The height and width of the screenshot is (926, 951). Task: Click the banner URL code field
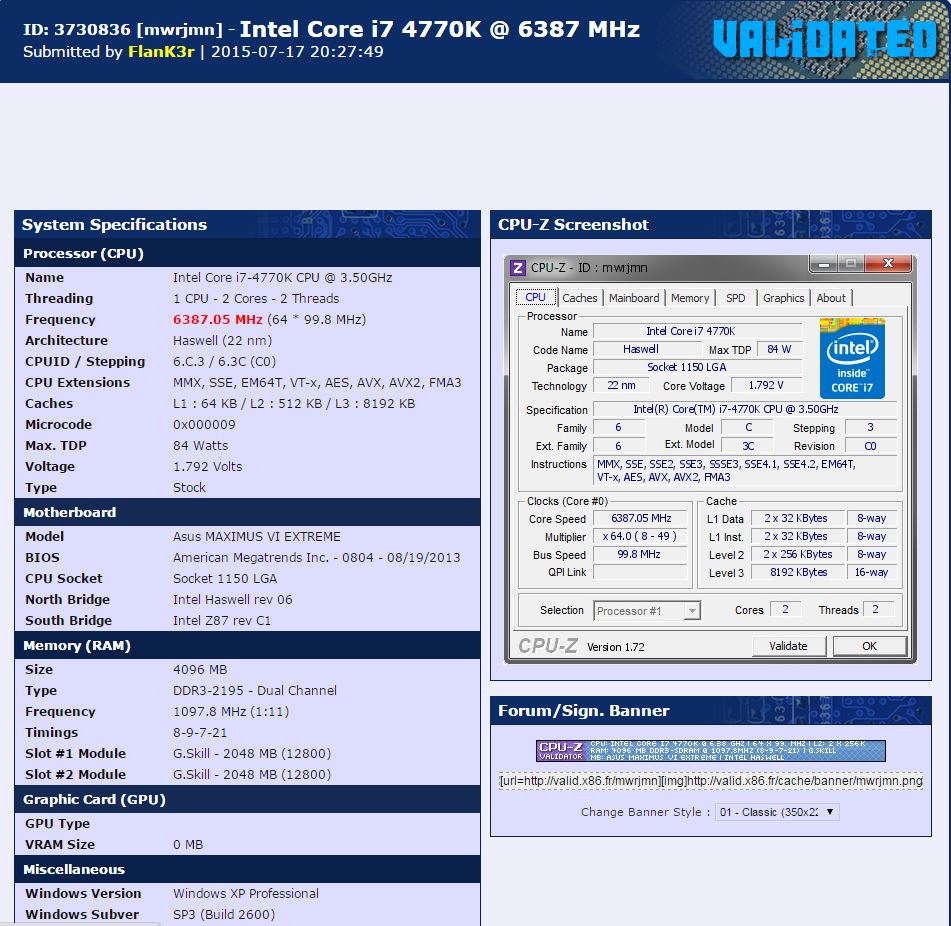click(x=710, y=780)
